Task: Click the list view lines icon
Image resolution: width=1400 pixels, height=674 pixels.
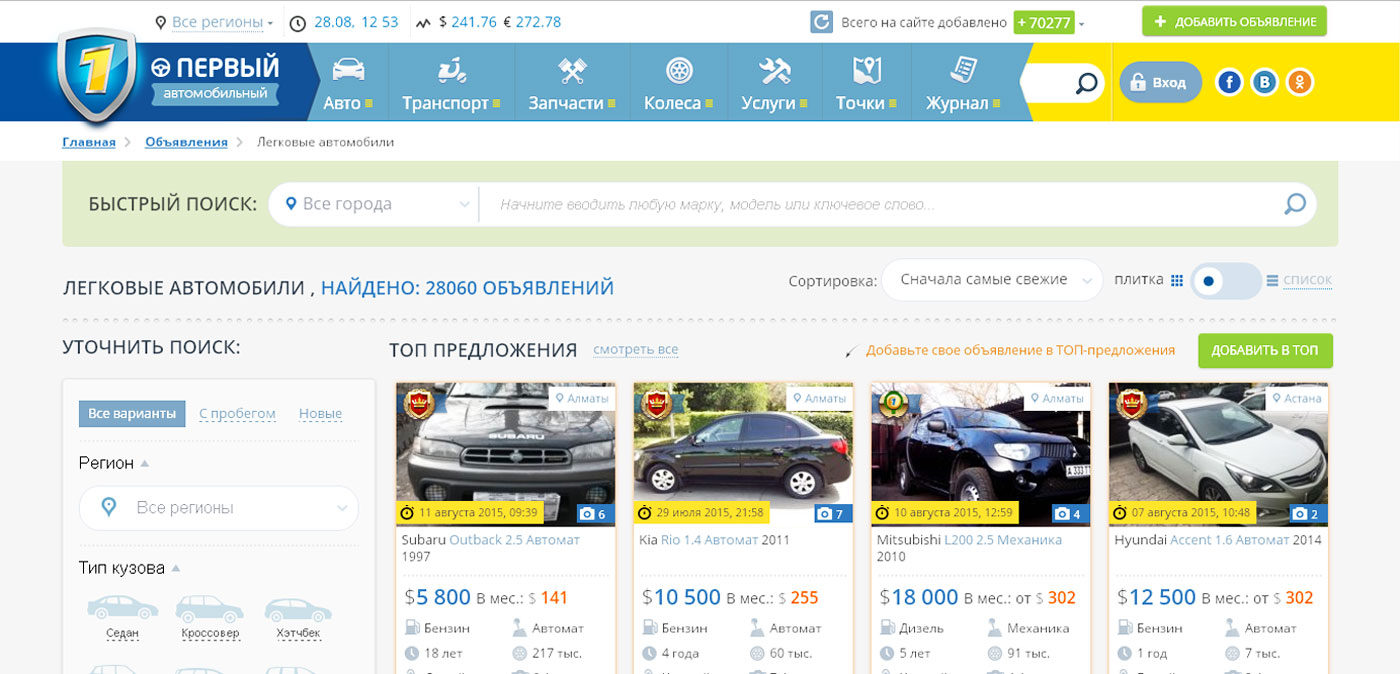Action: [1272, 281]
